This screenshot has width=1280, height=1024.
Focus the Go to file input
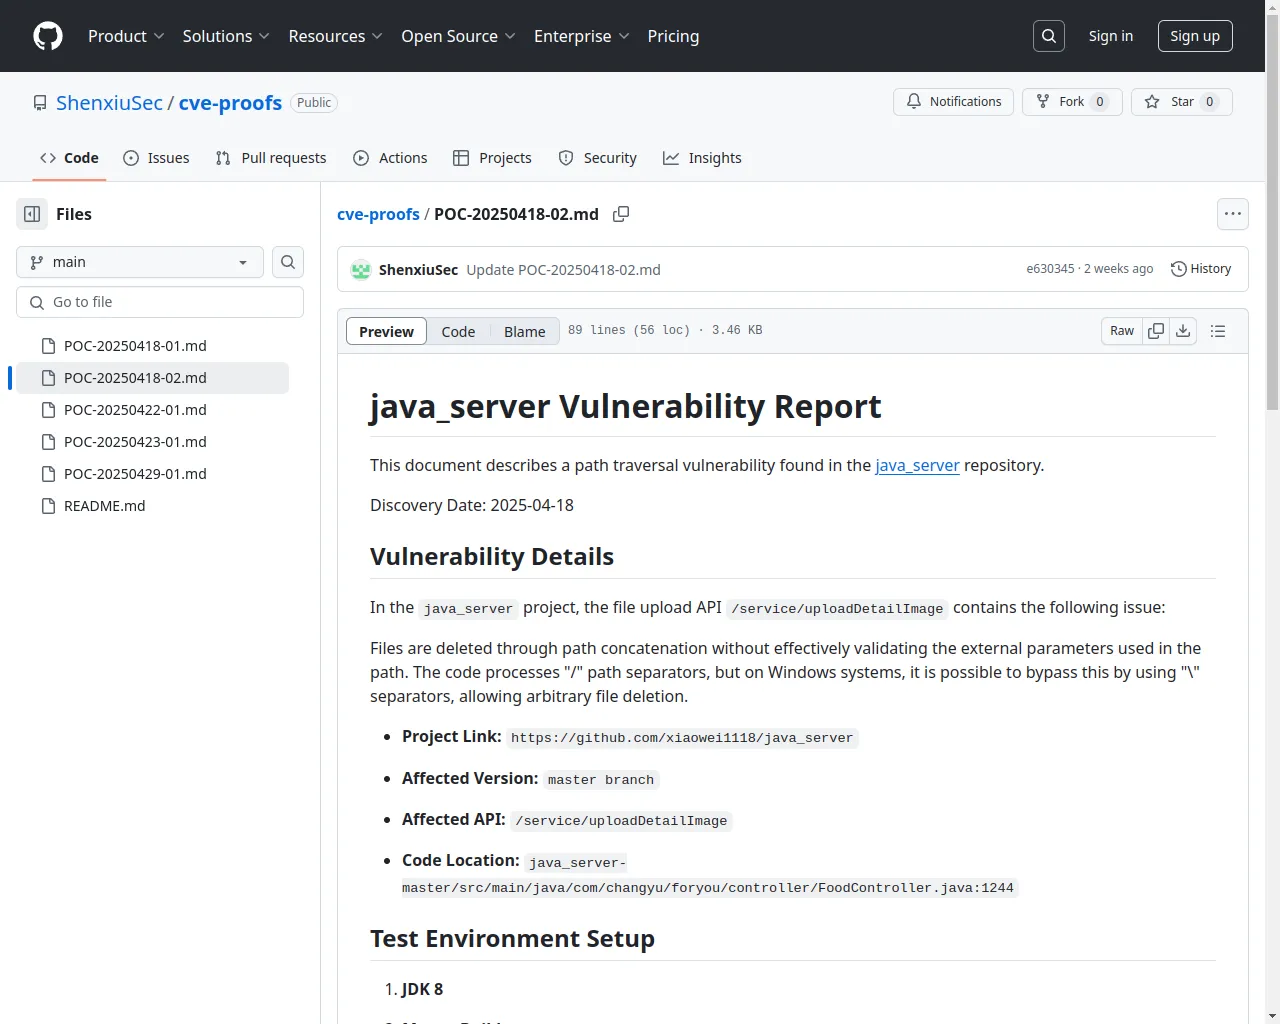pyautogui.click(x=160, y=302)
